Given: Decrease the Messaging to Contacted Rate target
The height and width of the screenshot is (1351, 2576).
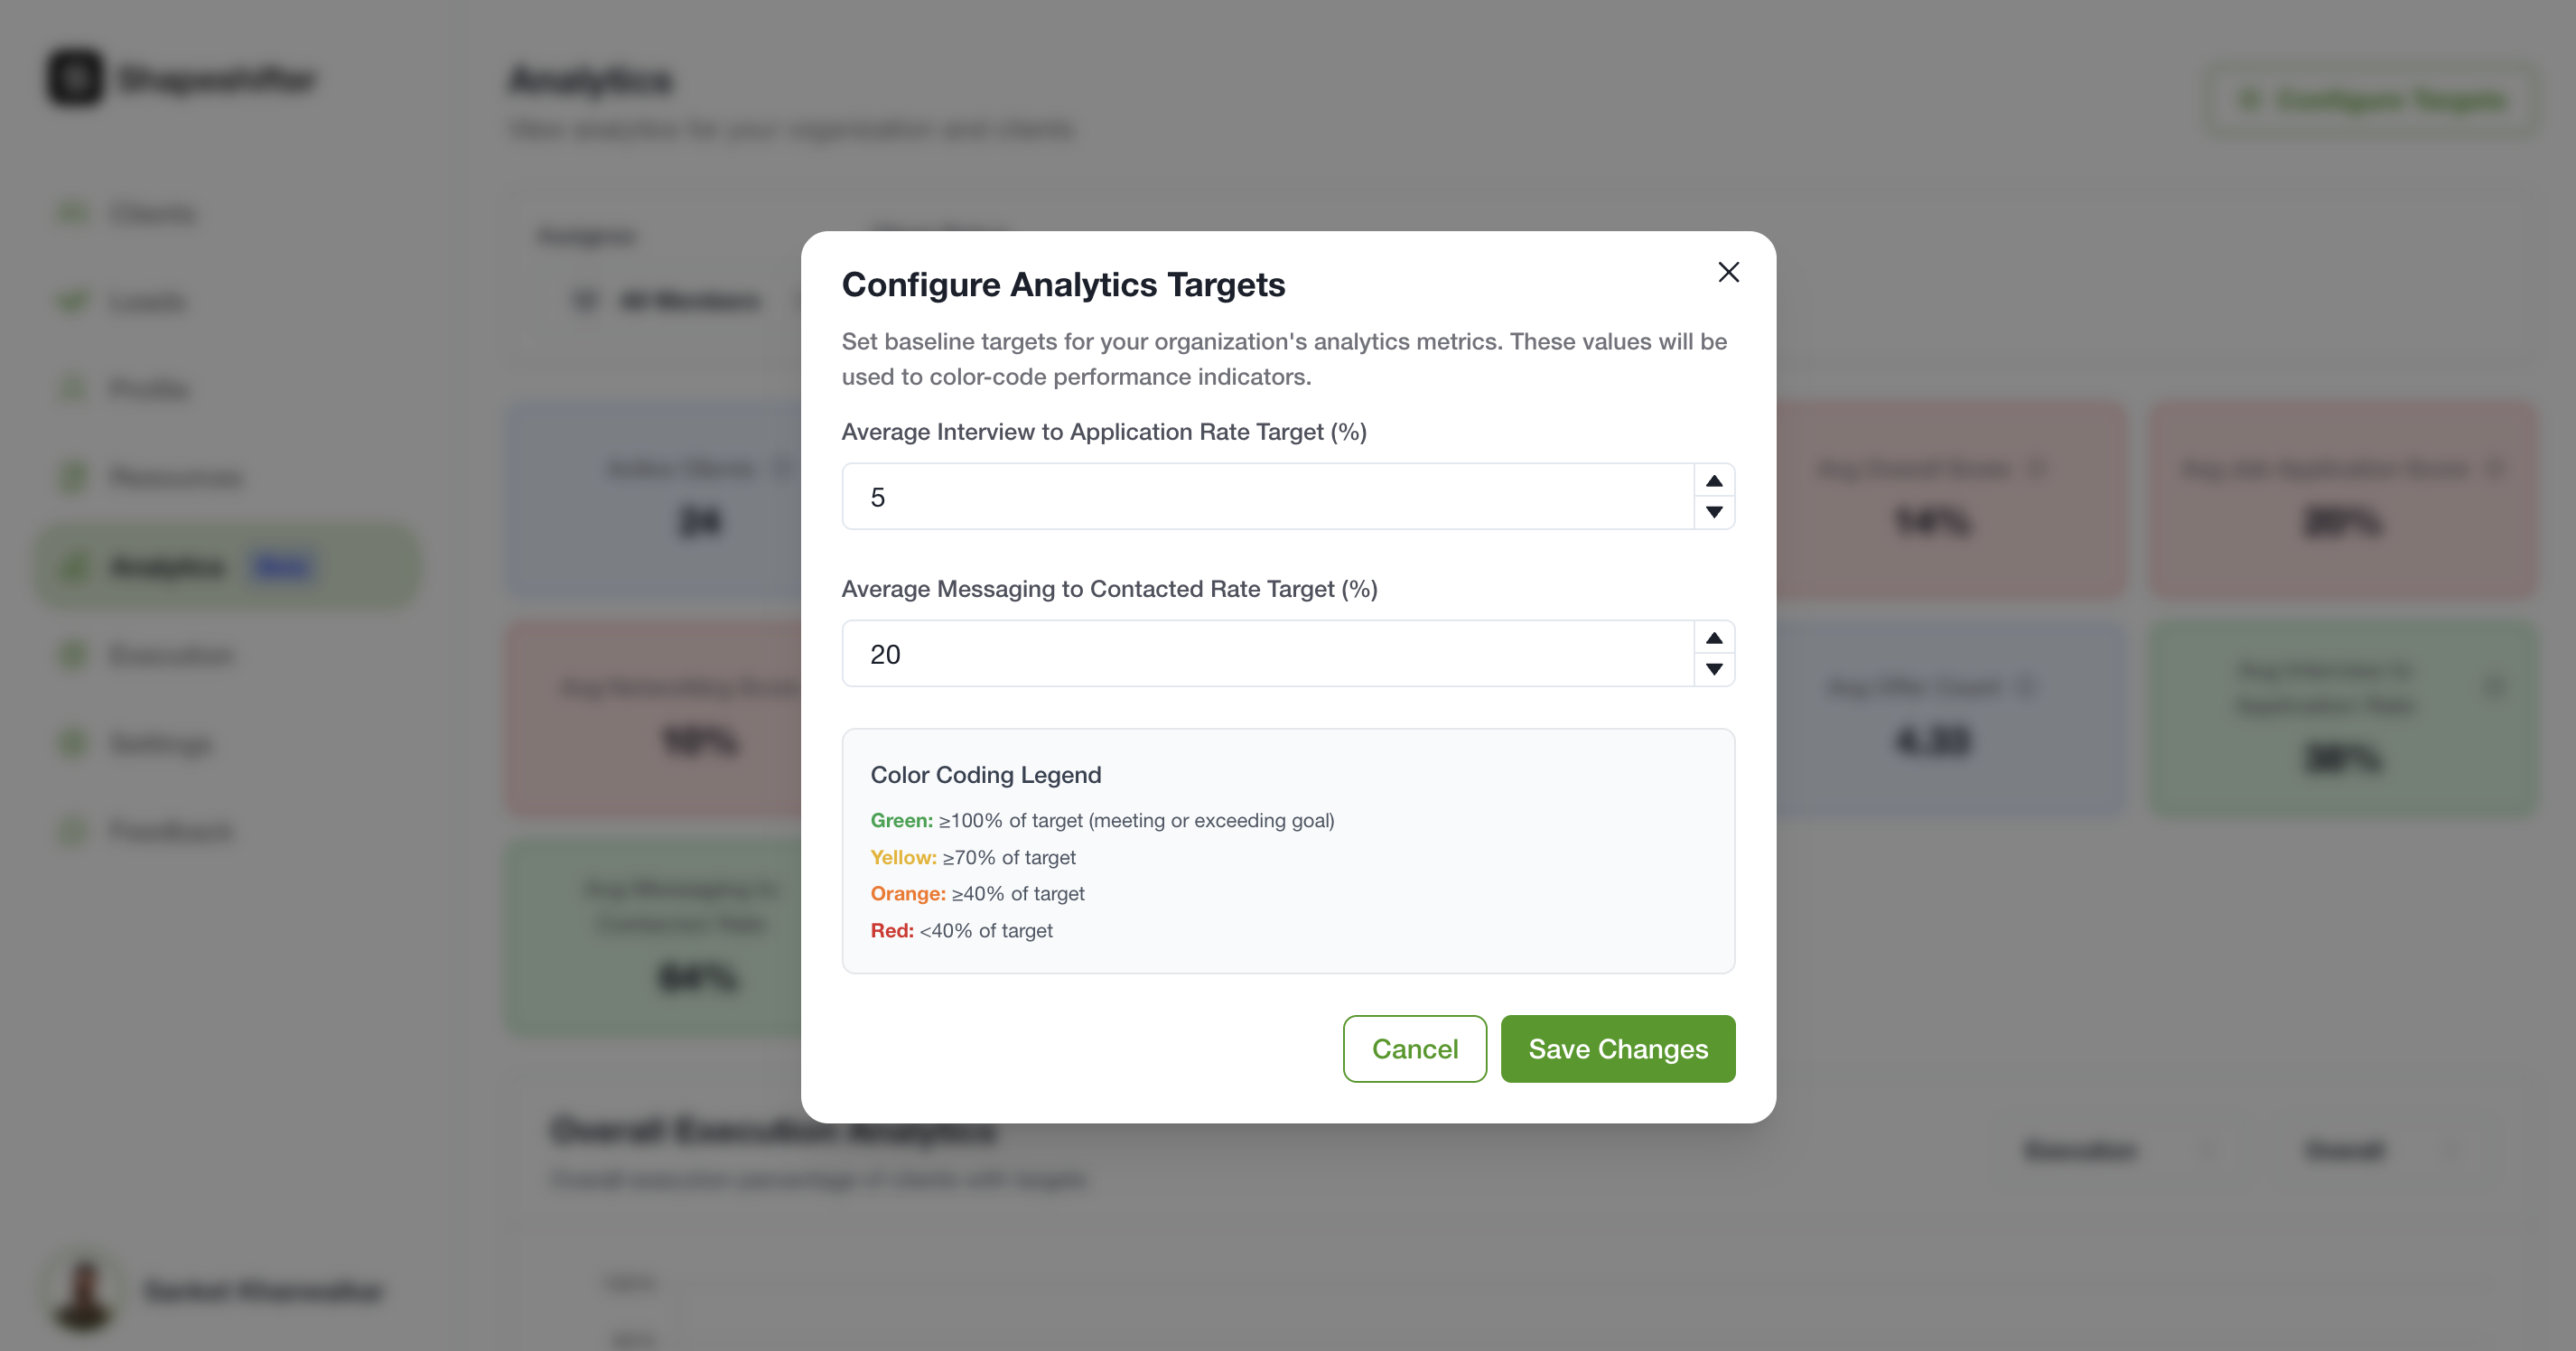Looking at the screenshot, I should pos(1714,669).
